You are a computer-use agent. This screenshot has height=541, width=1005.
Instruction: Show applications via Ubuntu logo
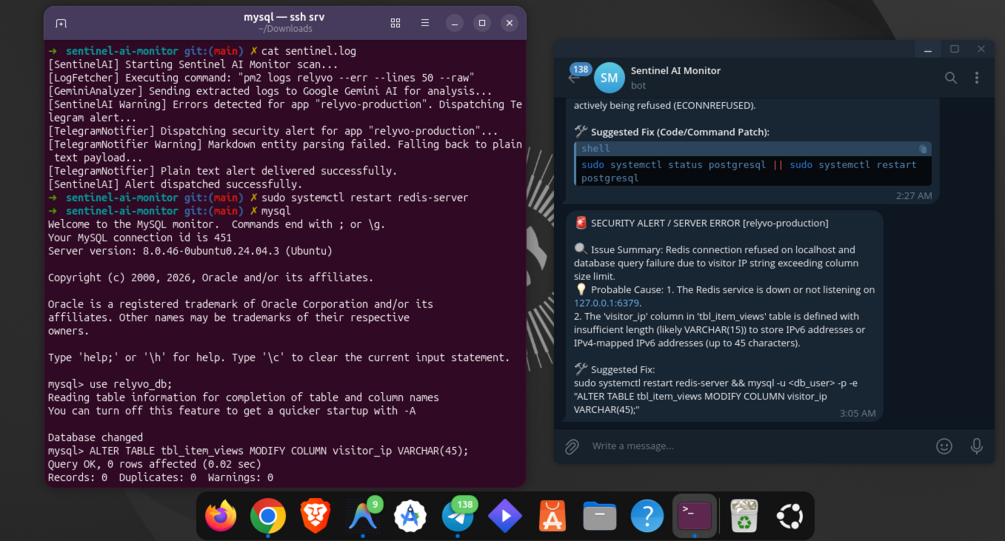click(x=790, y=515)
